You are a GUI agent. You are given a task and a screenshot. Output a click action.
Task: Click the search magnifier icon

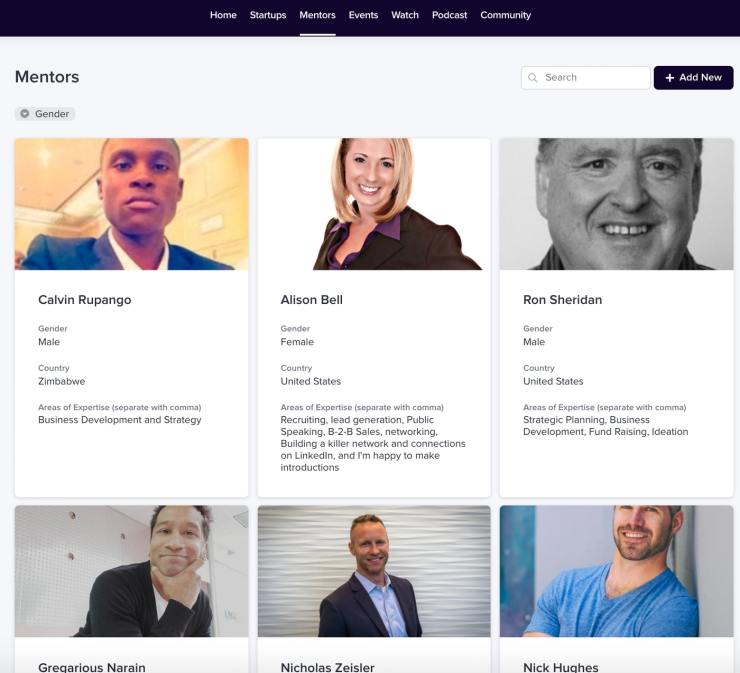pos(533,77)
